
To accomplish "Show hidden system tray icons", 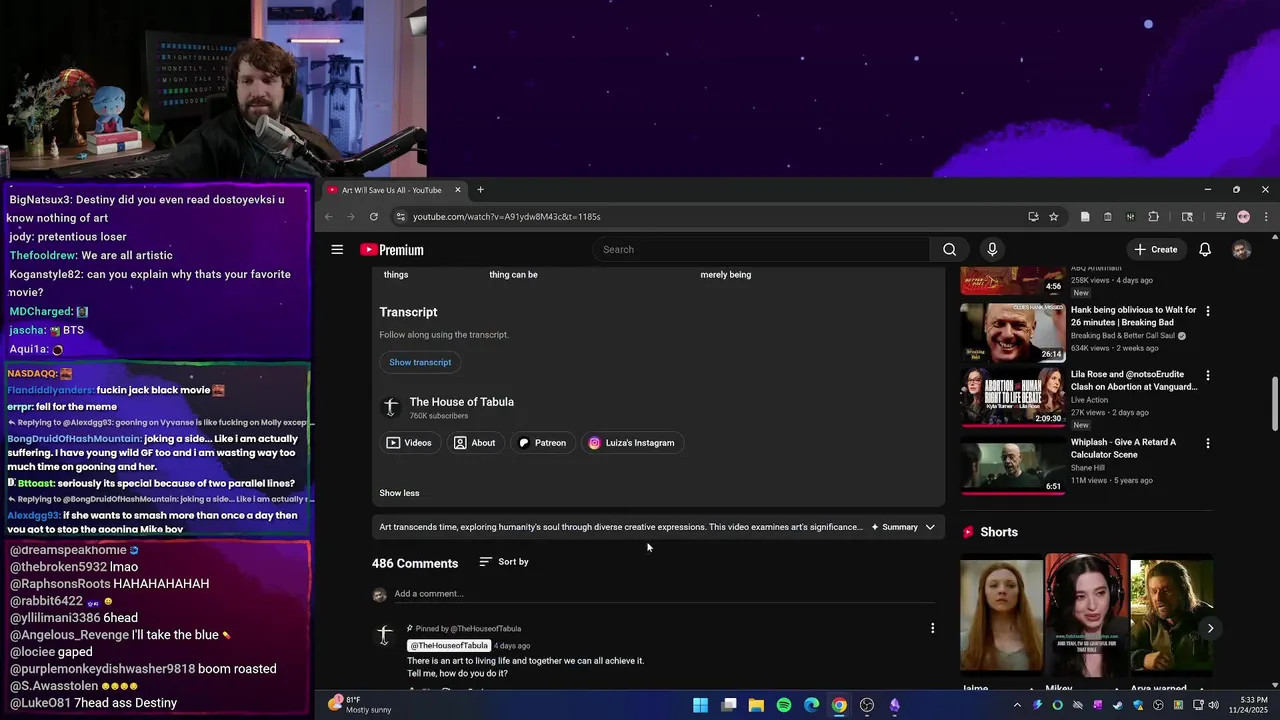I will tap(1019, 706).
